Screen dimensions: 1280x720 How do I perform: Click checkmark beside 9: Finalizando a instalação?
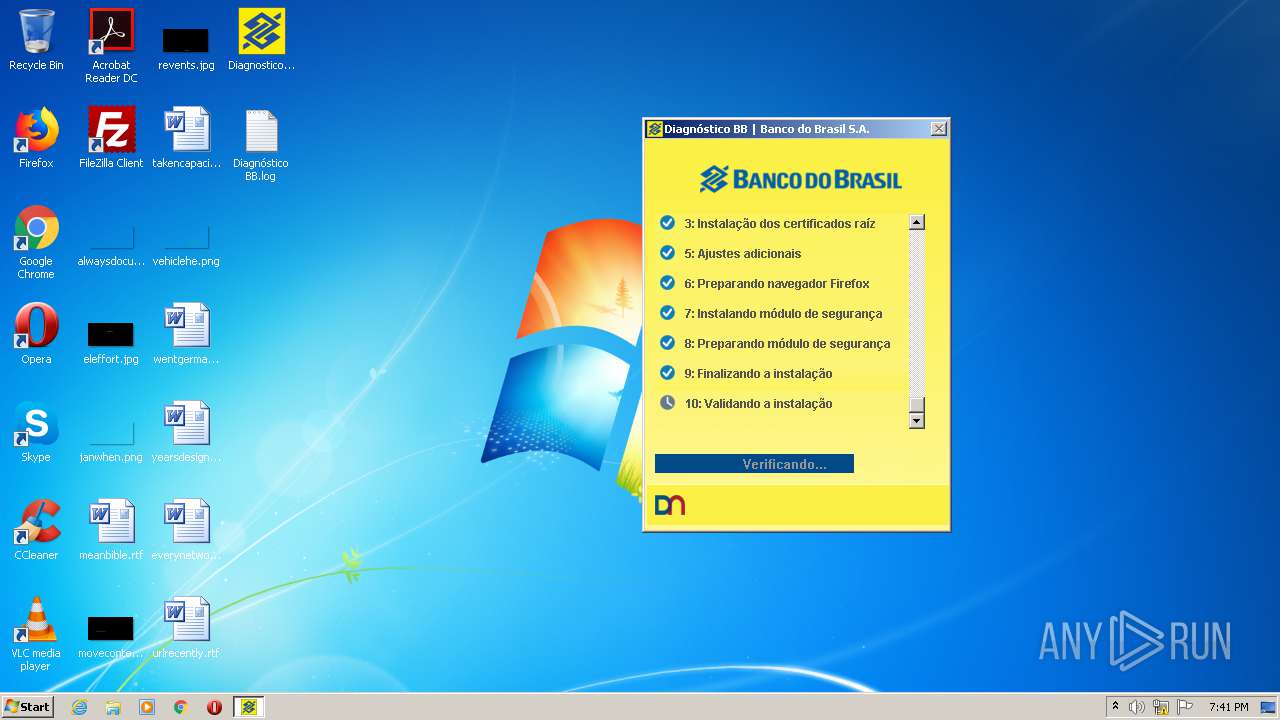[x=667, y=373]
